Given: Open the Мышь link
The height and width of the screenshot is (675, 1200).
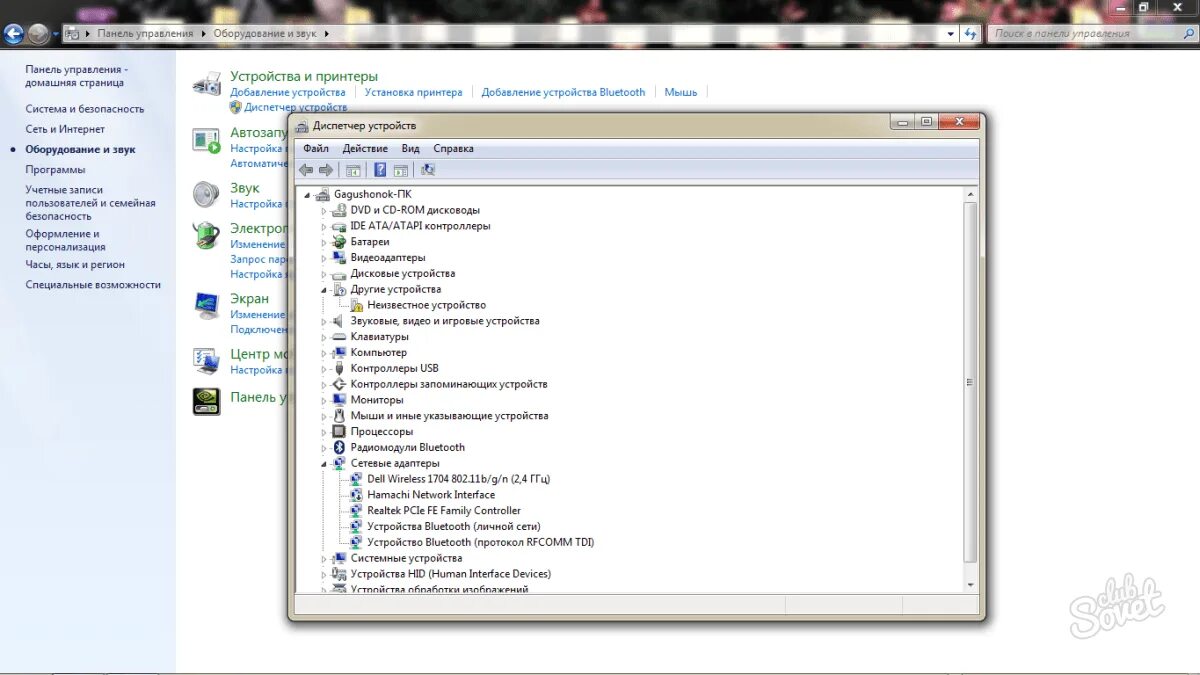Looking at the screenshot, I should pos(681,92).
